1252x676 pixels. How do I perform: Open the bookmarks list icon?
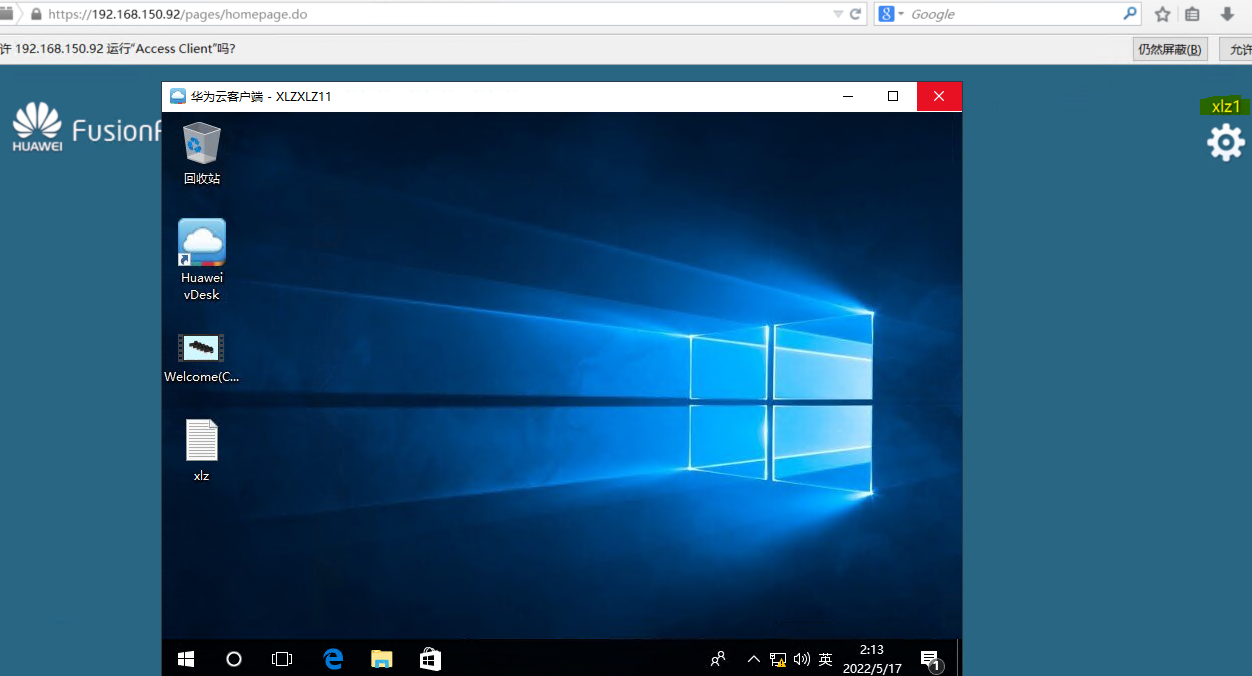[x=1192, y=14]
